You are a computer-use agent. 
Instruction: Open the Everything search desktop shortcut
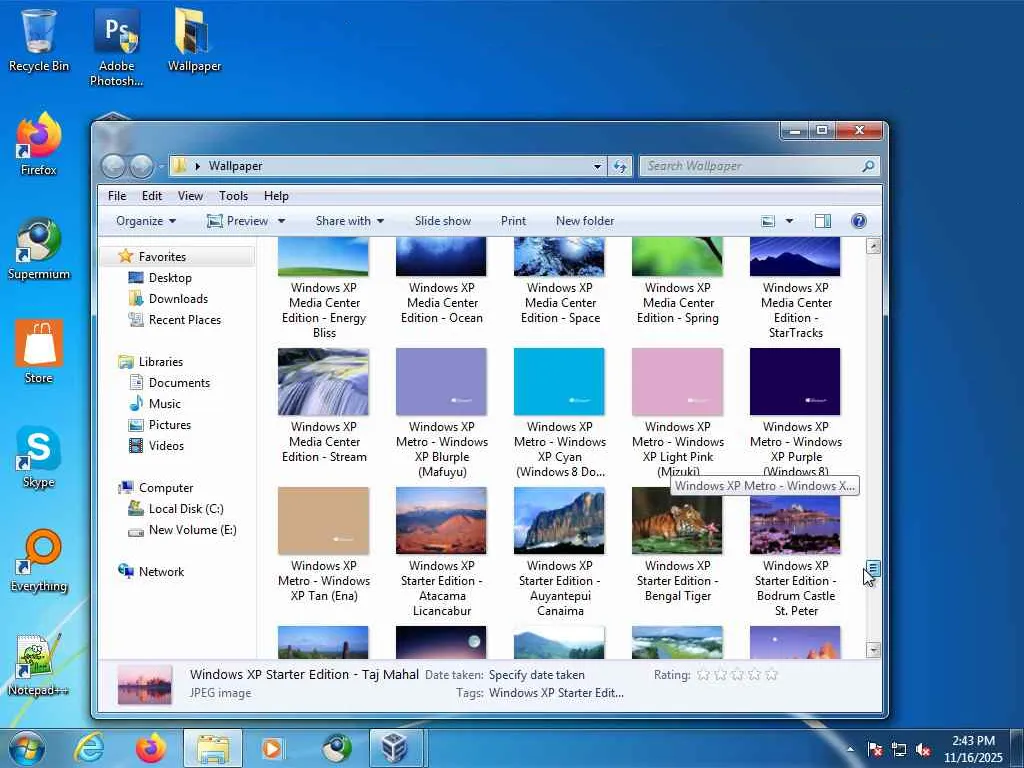(x=39, y=560)
